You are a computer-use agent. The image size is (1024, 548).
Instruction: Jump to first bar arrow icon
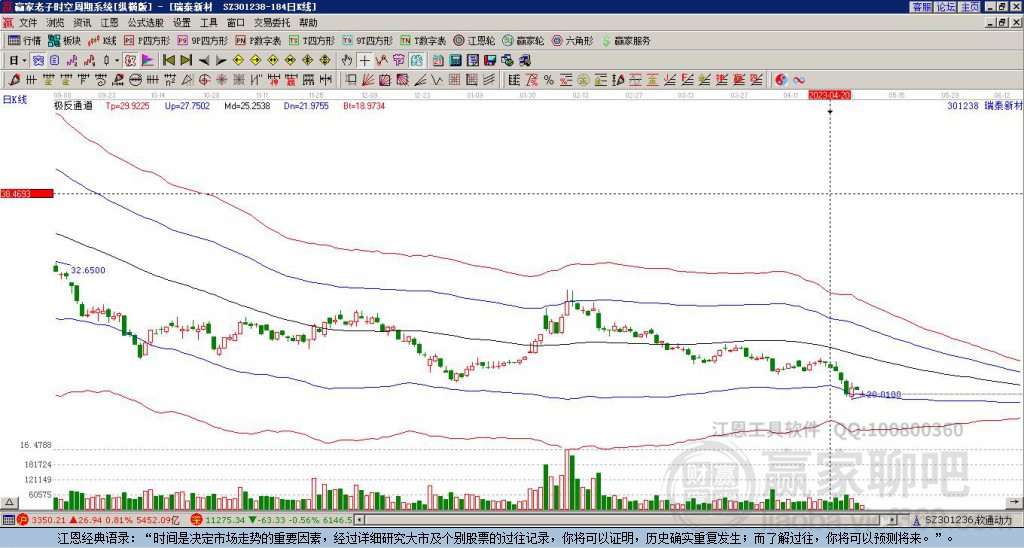(168, 60)
